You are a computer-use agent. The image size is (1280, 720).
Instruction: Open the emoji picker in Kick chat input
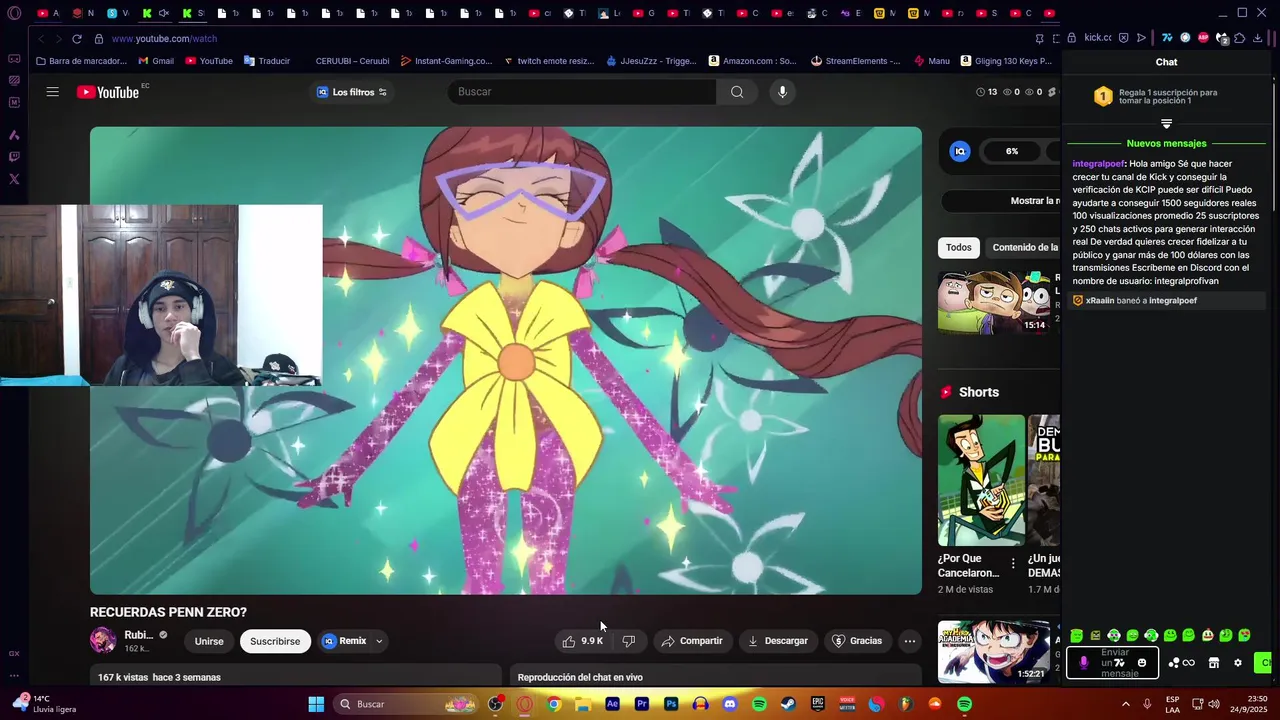click(x=1142, y=662)
